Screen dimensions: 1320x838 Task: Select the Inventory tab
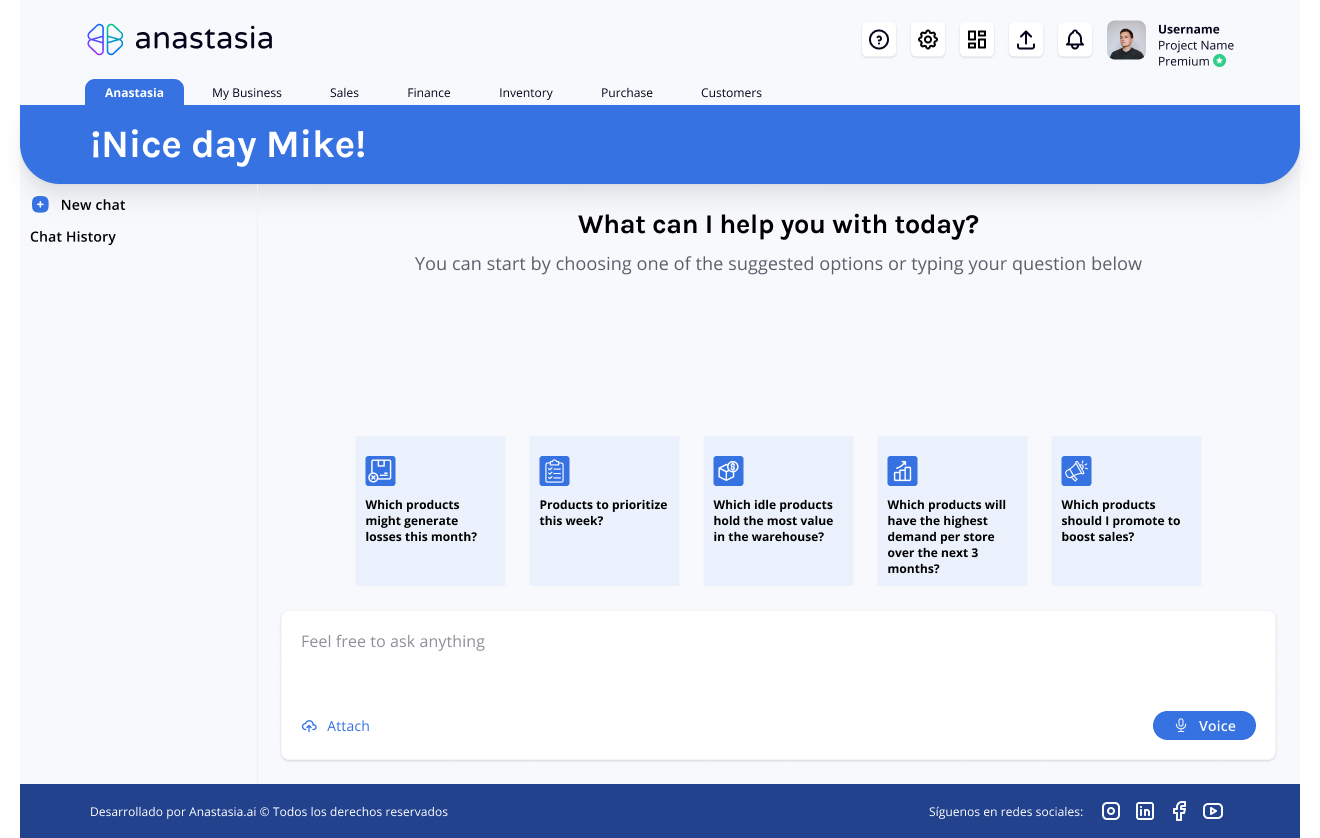526,93
